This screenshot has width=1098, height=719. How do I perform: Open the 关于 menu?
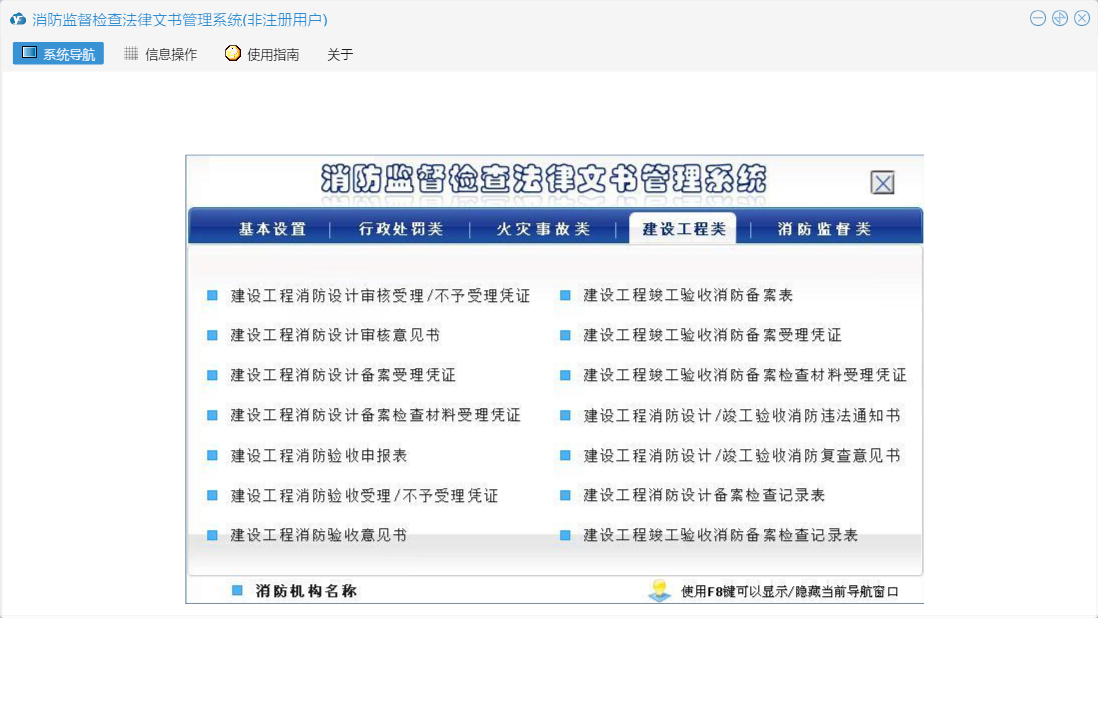(340, 55)
